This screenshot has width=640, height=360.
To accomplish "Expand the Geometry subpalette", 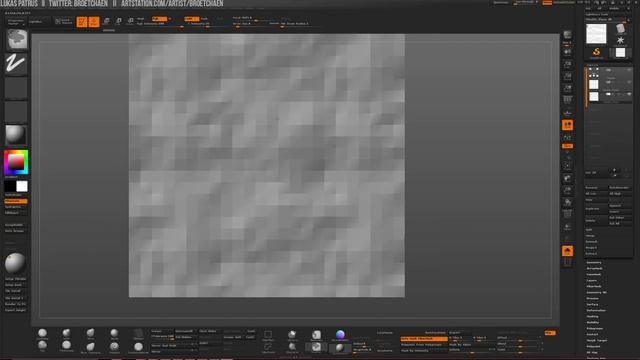I will coord(594,262).
